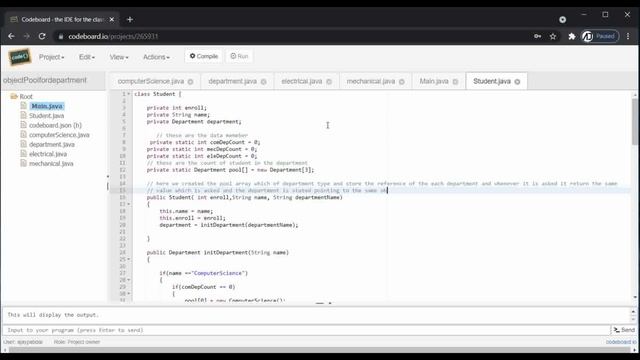The height and width of the screenshot is (360, 640).
Task: Compile the project
Action: point(204,56)
